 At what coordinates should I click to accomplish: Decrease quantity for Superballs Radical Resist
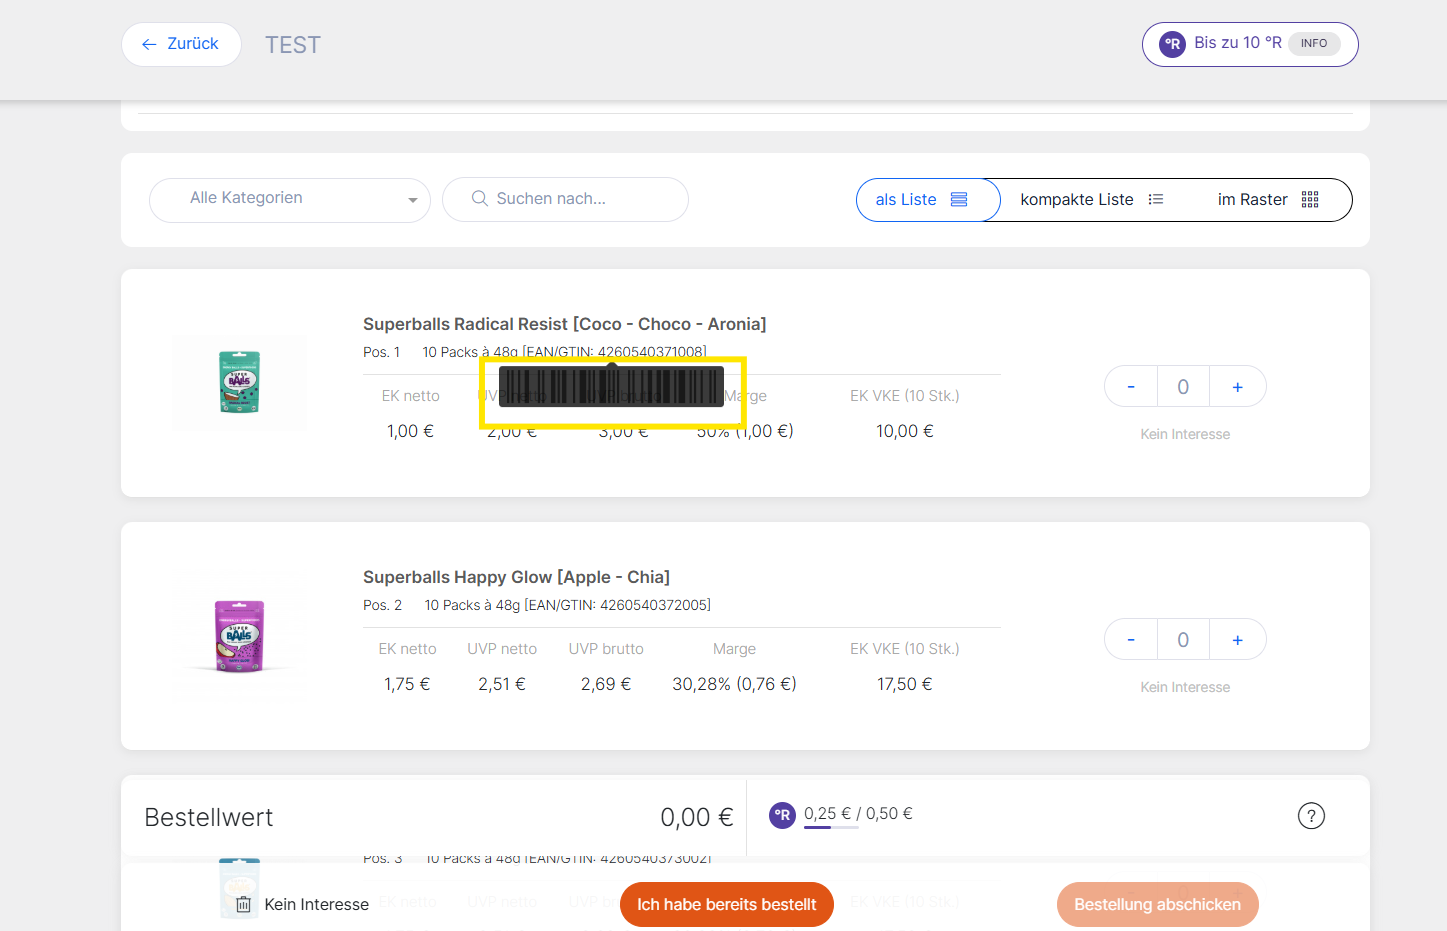tap(1131, 387)
